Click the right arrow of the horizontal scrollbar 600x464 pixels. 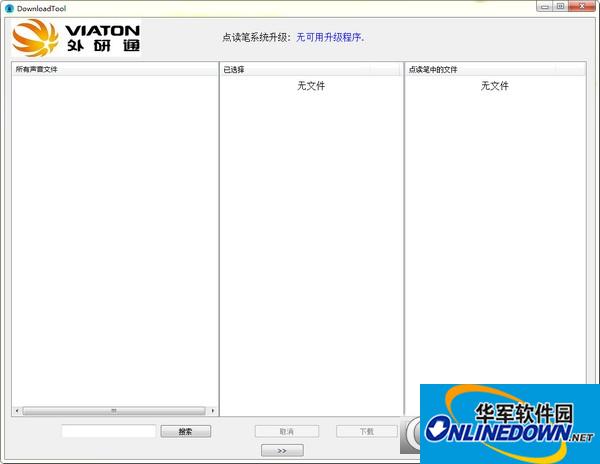tap(213, 410)
